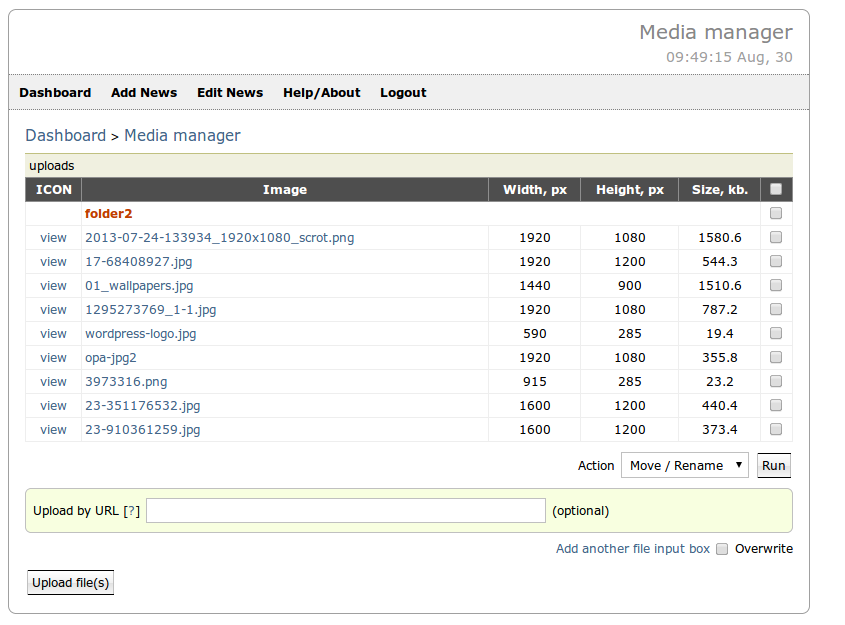This screenshot has width=845, height=625.
Task: Open the Dashboard menu item
Action: pos(55,92)
